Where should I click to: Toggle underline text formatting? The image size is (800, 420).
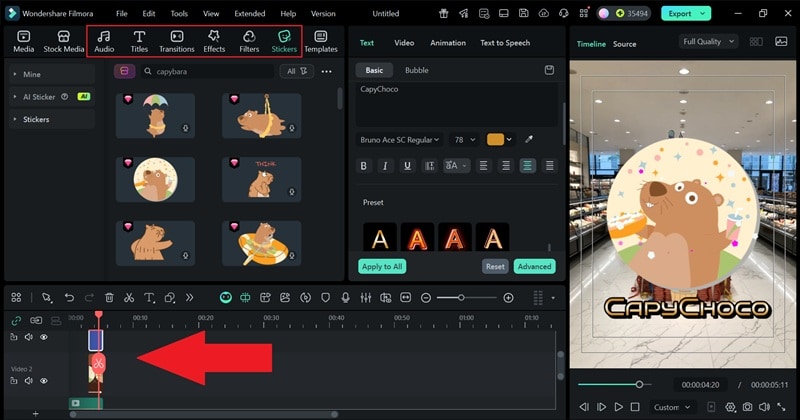pos(407,165)
